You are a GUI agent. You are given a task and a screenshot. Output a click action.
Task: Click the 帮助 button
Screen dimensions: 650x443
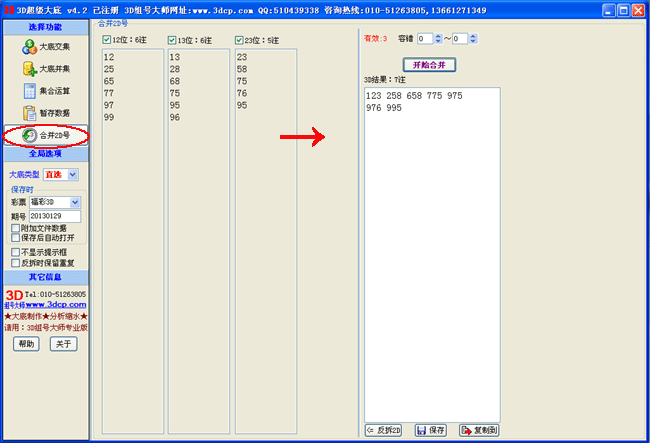click(26, 344)
